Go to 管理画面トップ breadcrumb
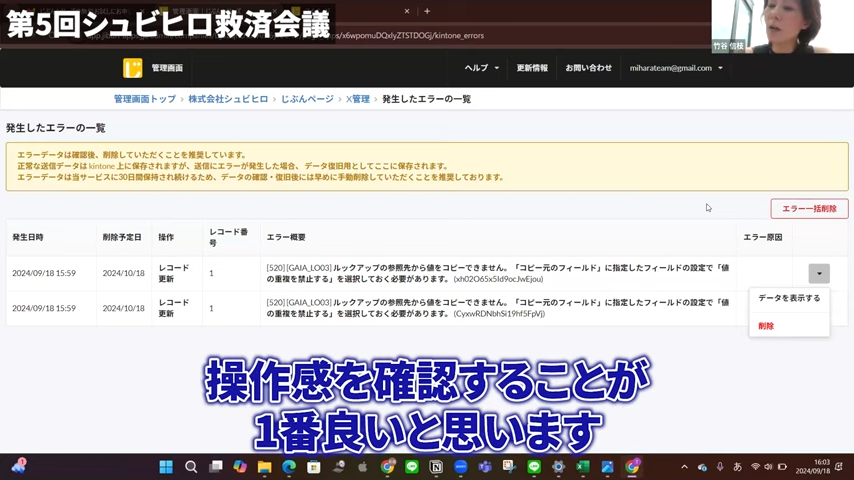 [x=145, y=99]
